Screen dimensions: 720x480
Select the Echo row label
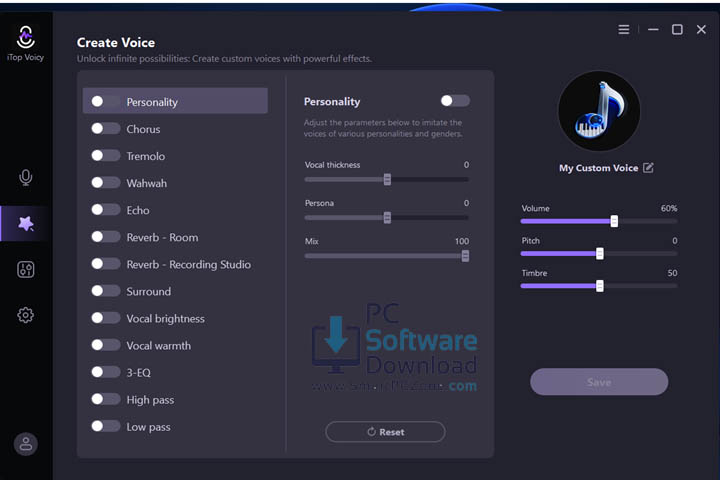coord(138,210)
